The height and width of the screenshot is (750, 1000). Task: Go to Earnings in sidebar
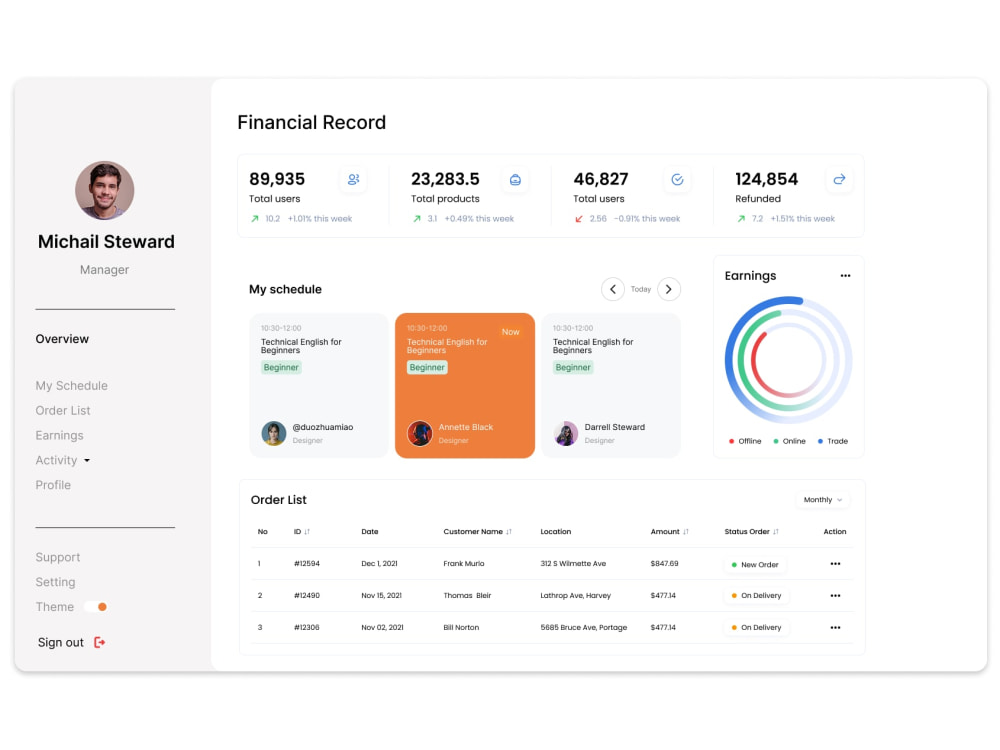(x=59, y=436)
